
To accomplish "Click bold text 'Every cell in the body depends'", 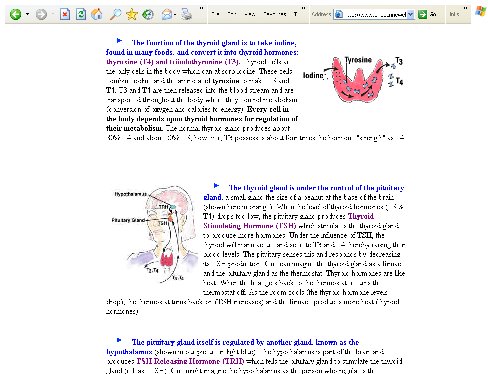I will (x=202, y=114).
